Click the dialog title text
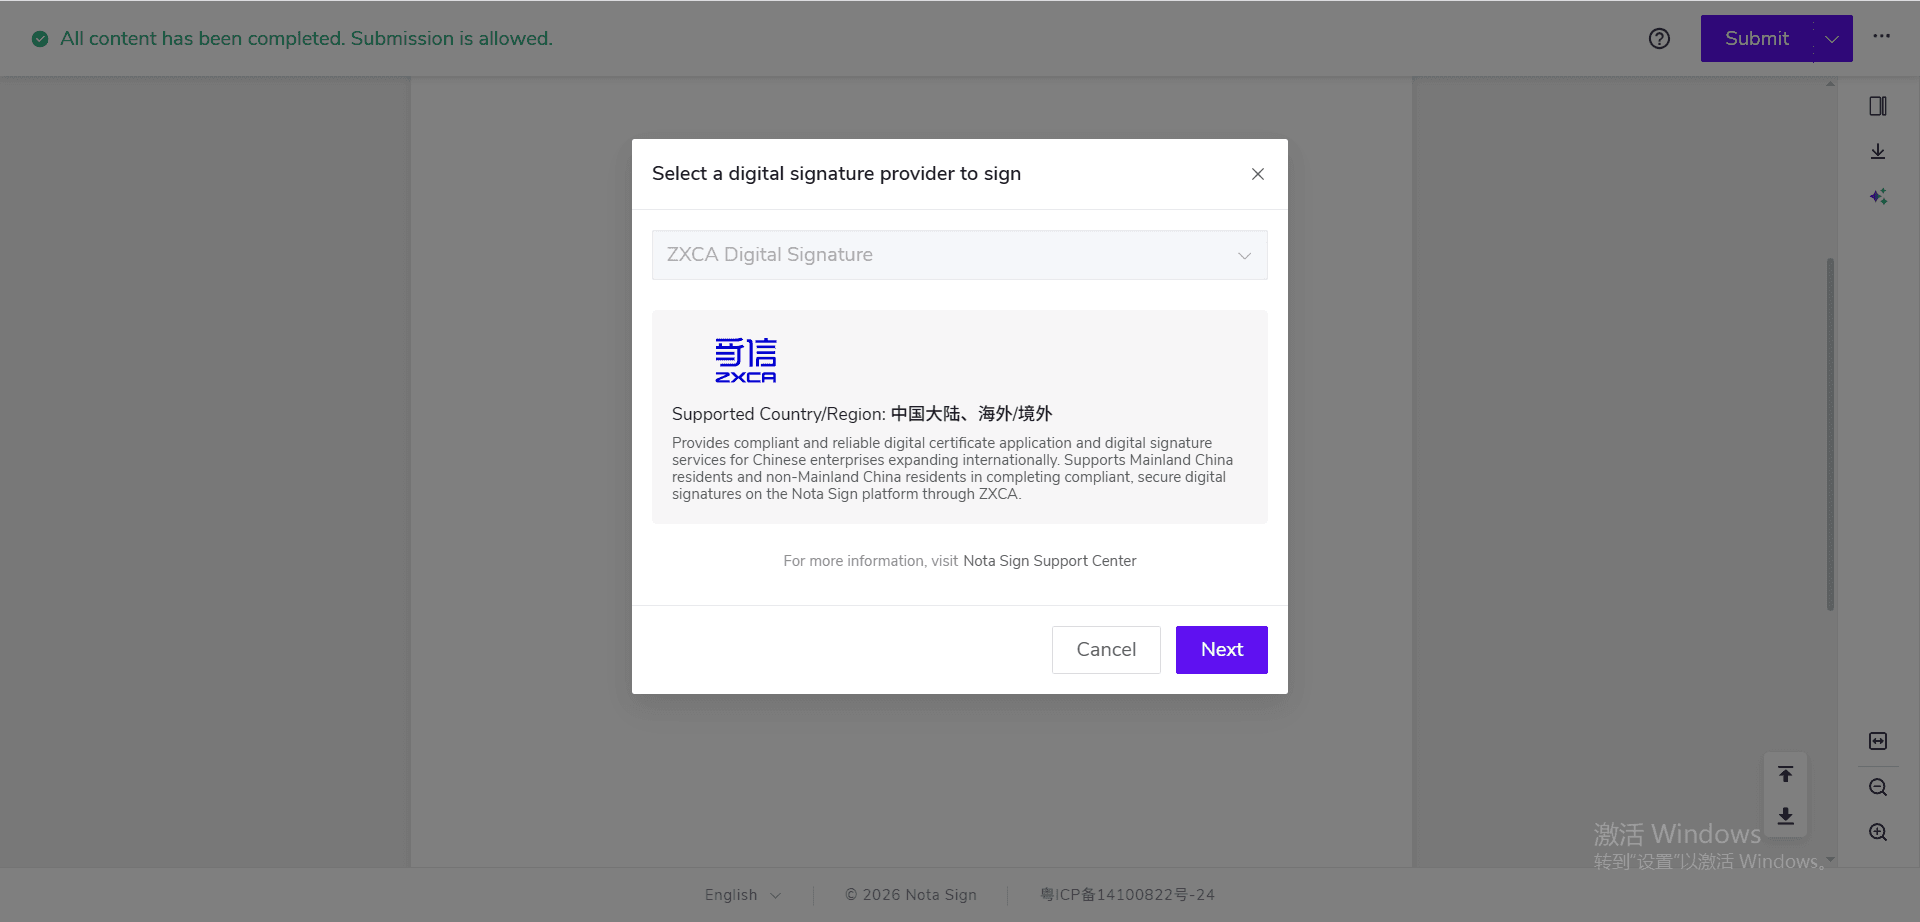The height and width of the screenshot is (922, 1920). coord(837,174)
